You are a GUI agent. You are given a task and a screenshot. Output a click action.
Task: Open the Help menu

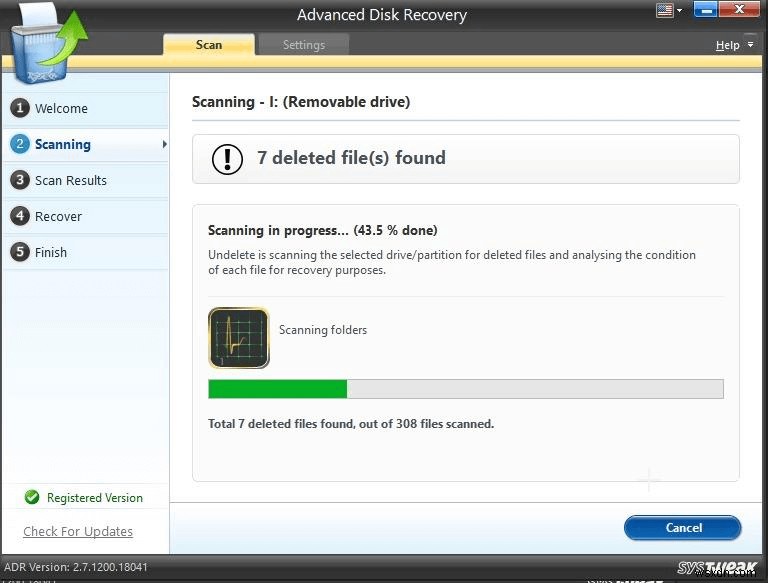point(727,45)
